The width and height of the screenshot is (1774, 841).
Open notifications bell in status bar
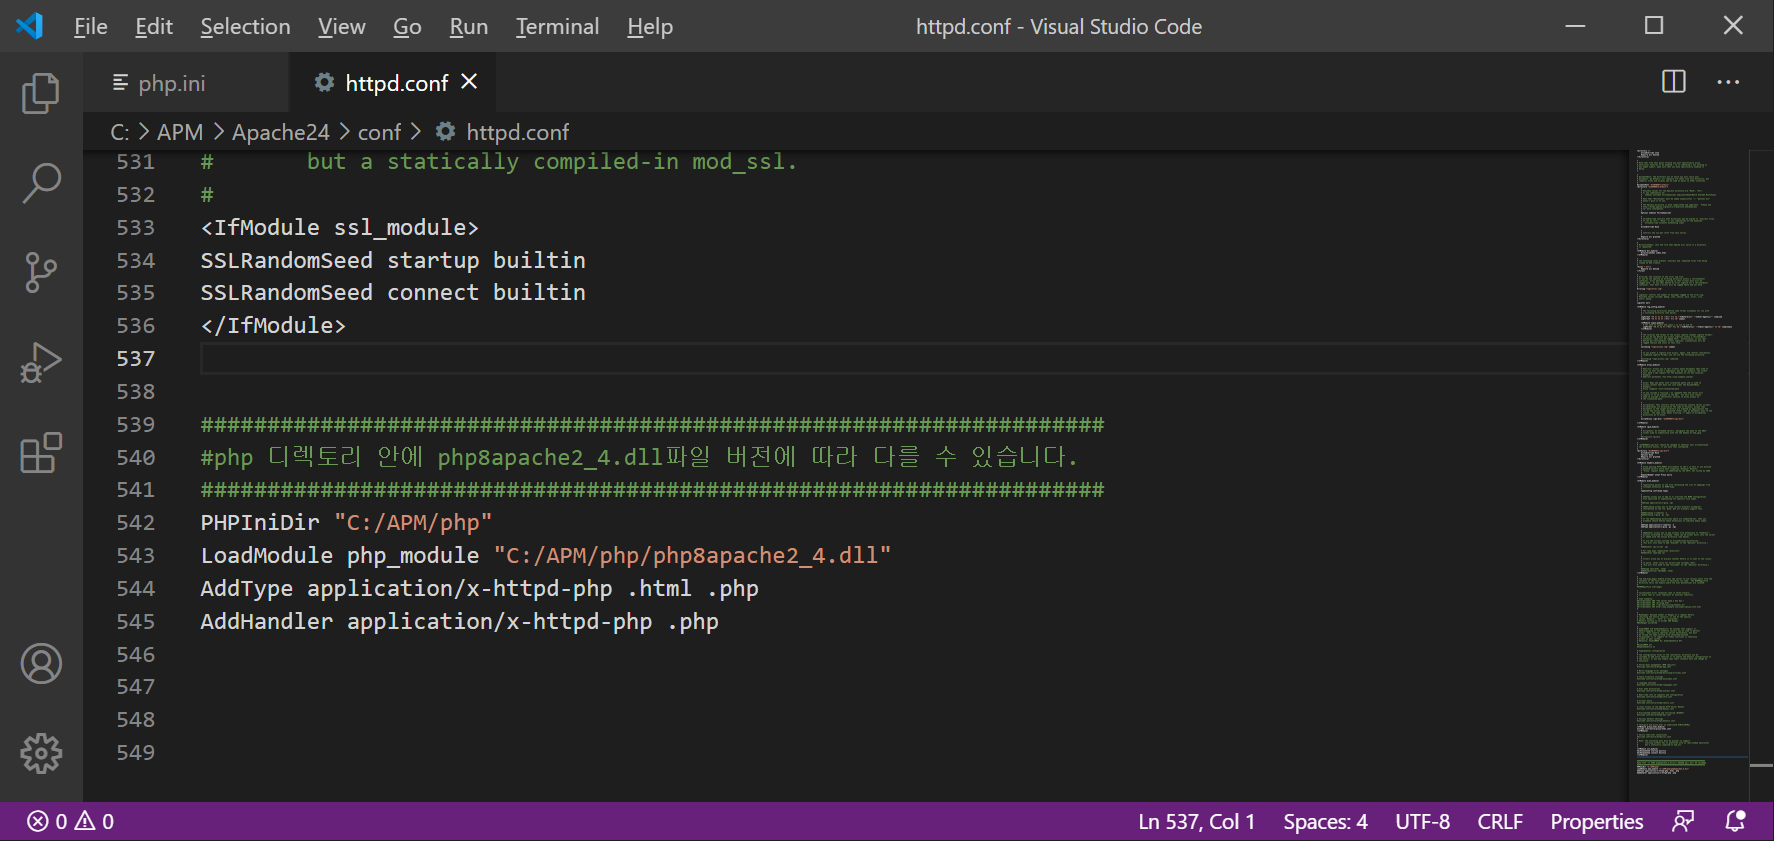(1735, 821)
